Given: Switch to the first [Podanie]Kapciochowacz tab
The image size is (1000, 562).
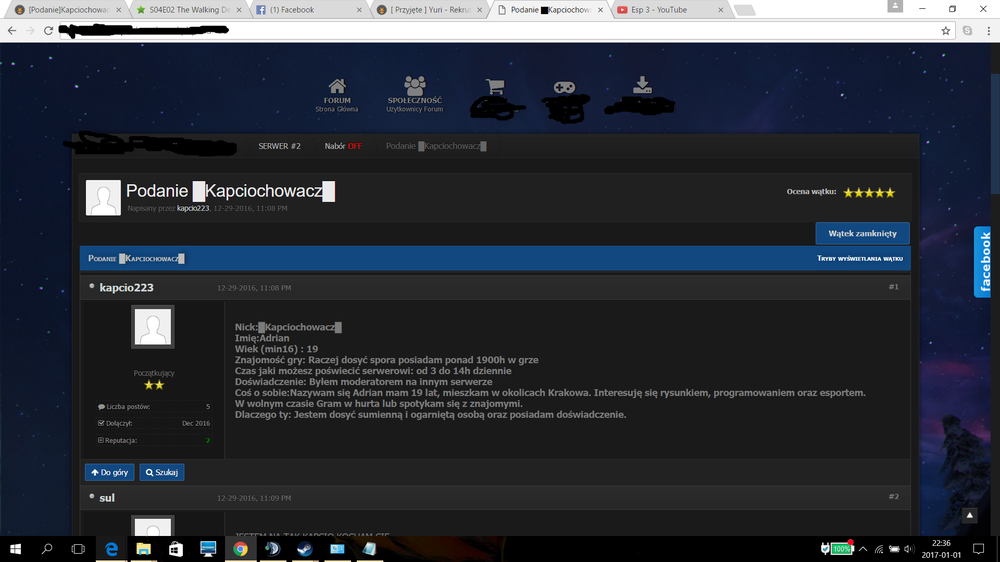Looking at the screenshot, I should point(69,10).
